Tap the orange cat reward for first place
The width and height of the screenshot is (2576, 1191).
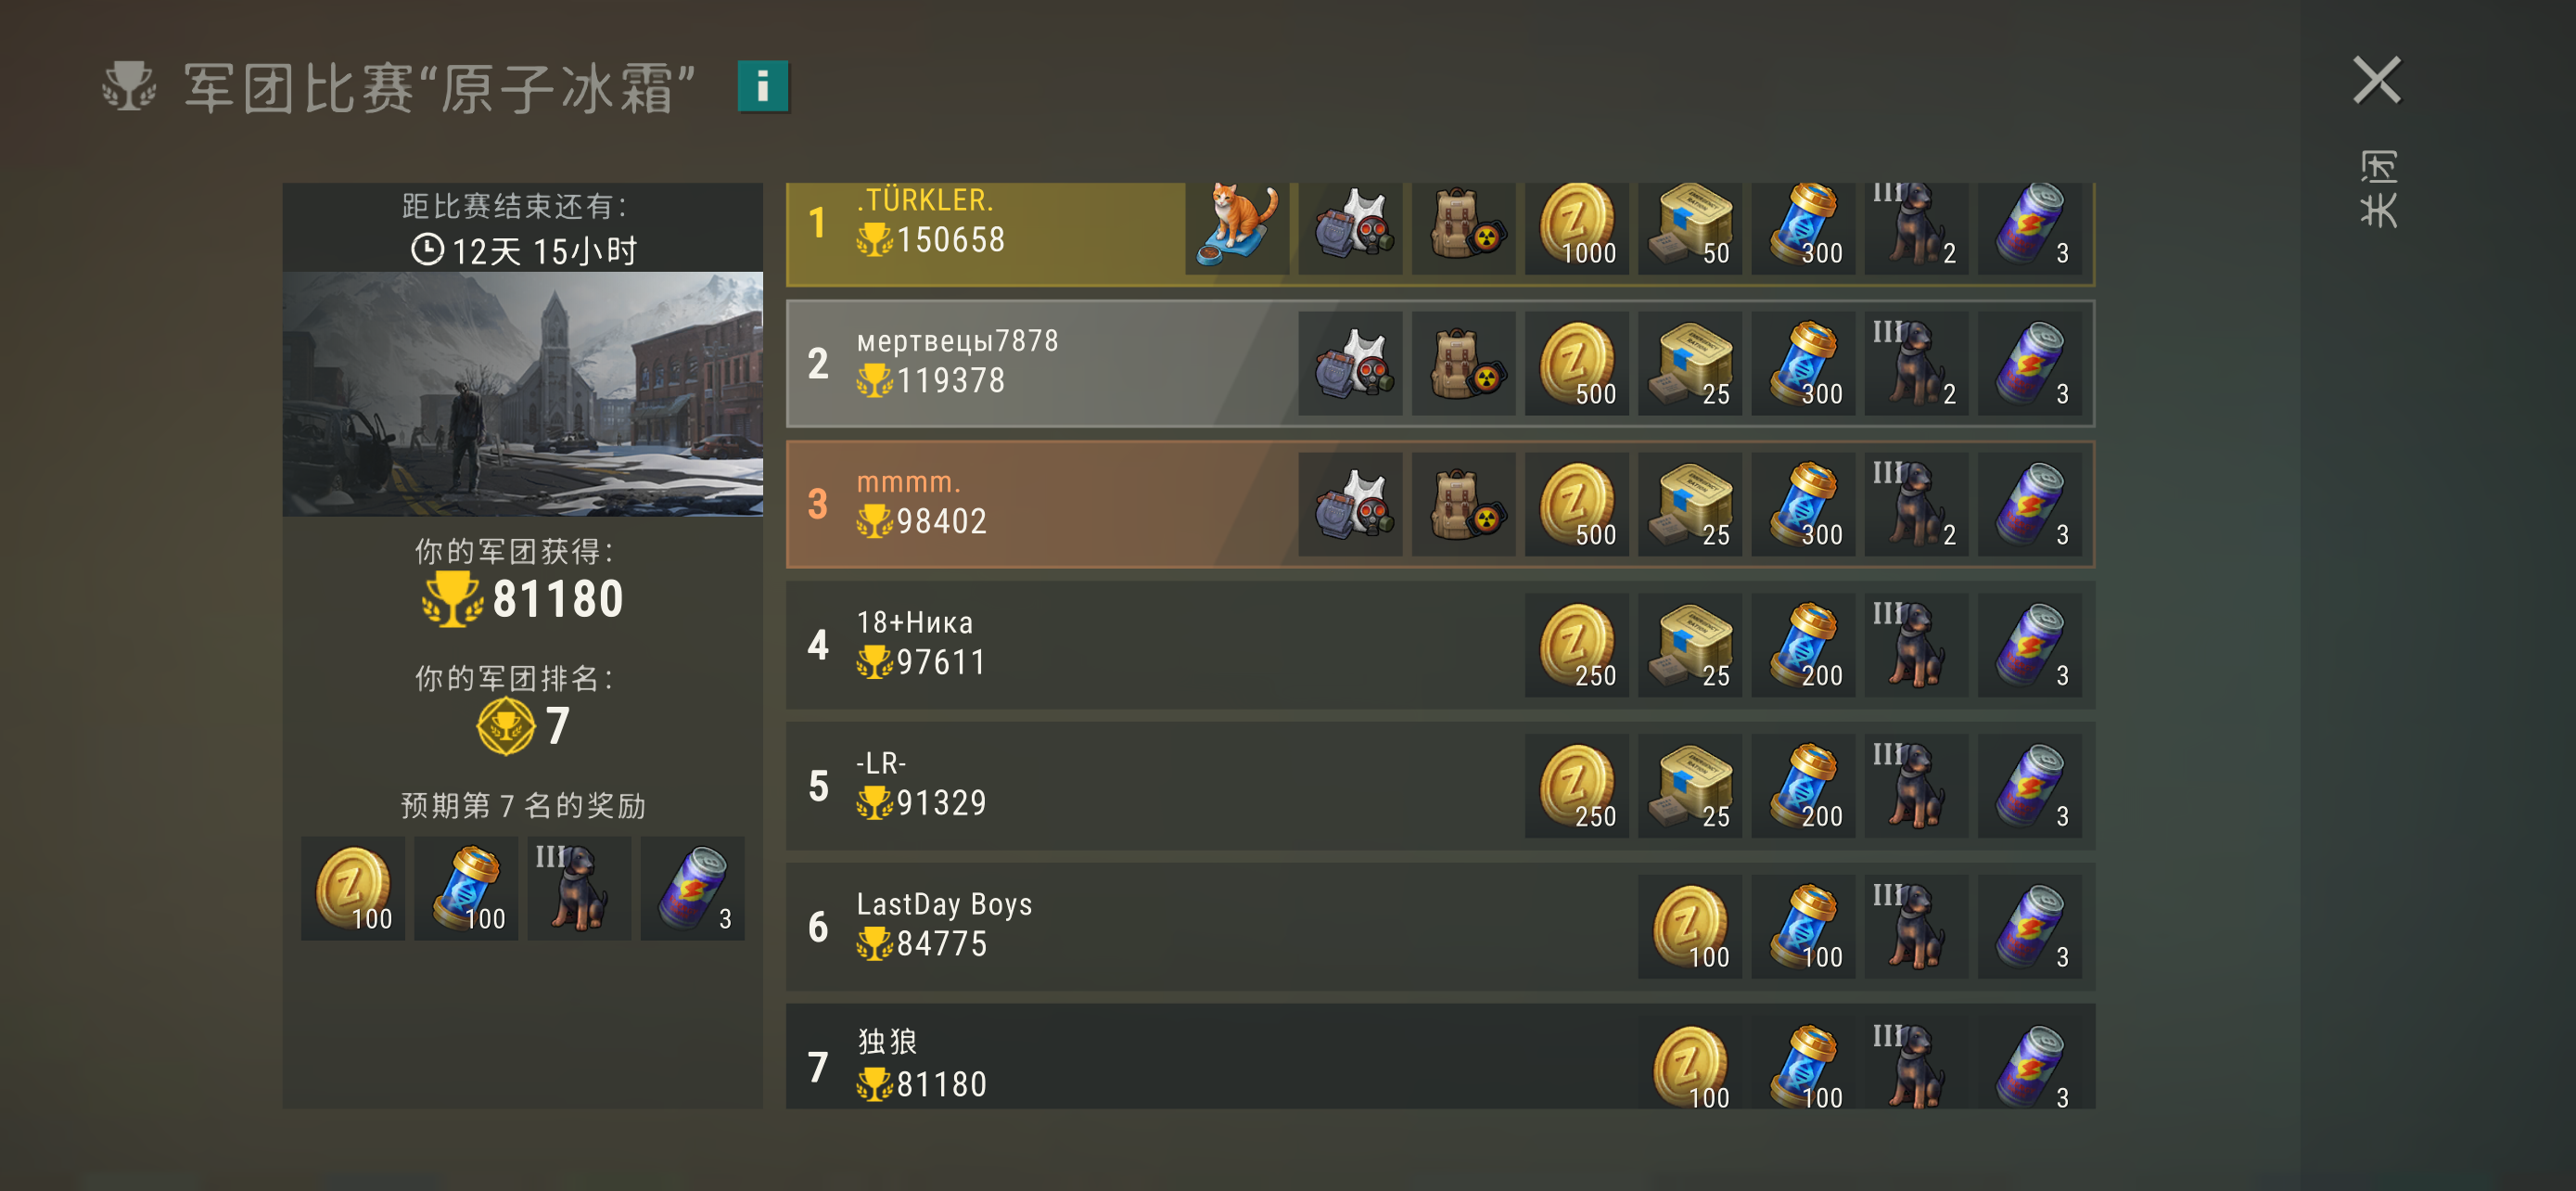click(1237, 227)
